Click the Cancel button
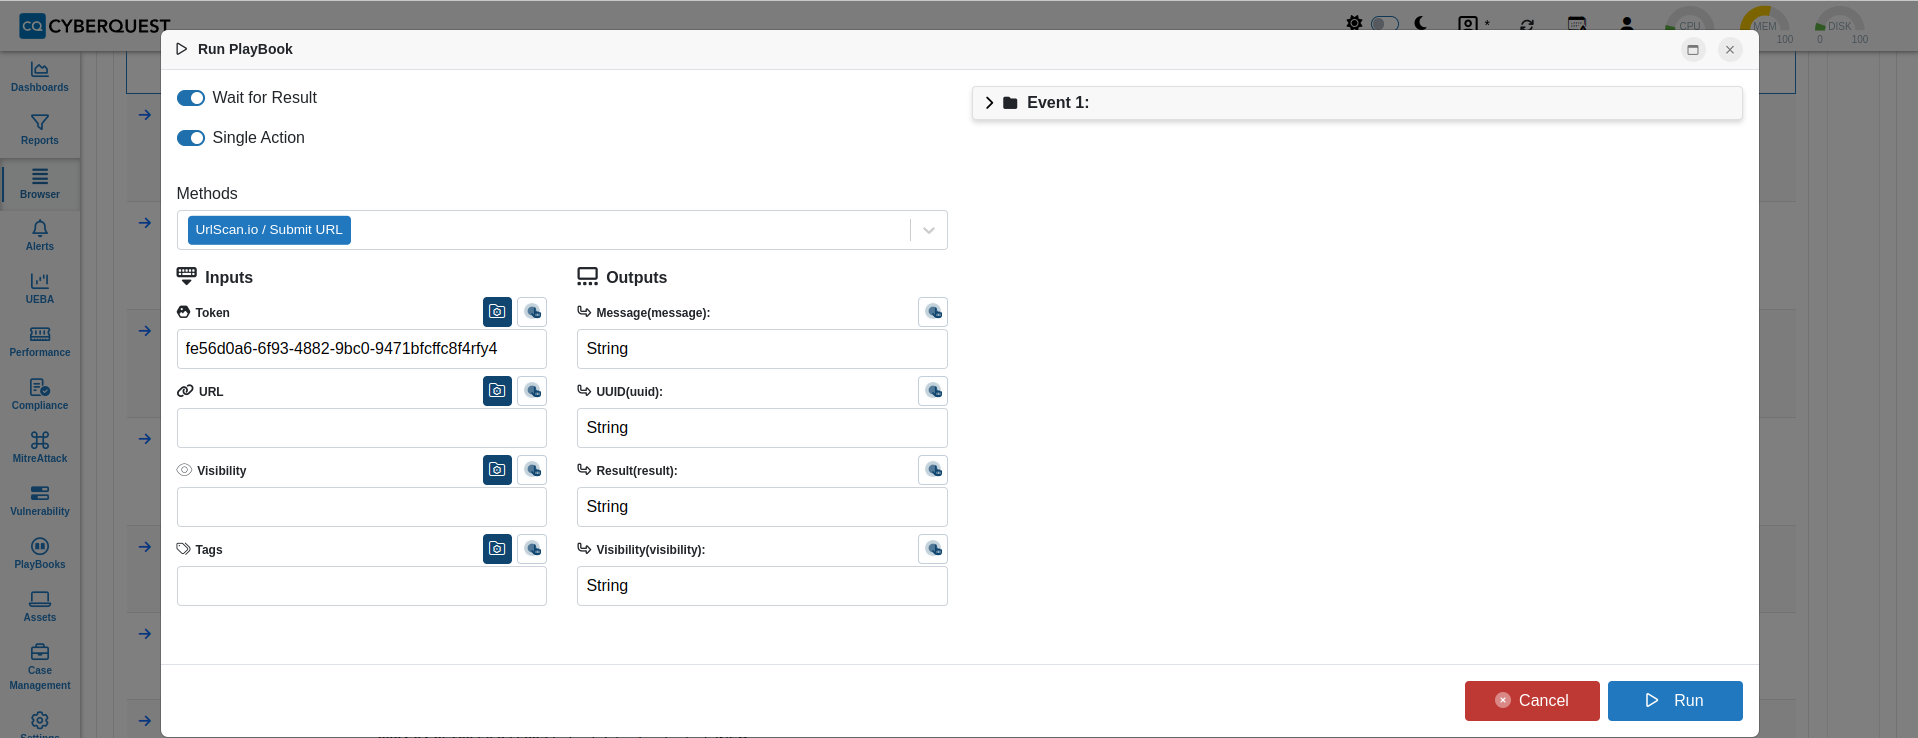The width and height of the screenshot is (1918, 738). [1532, 701]
